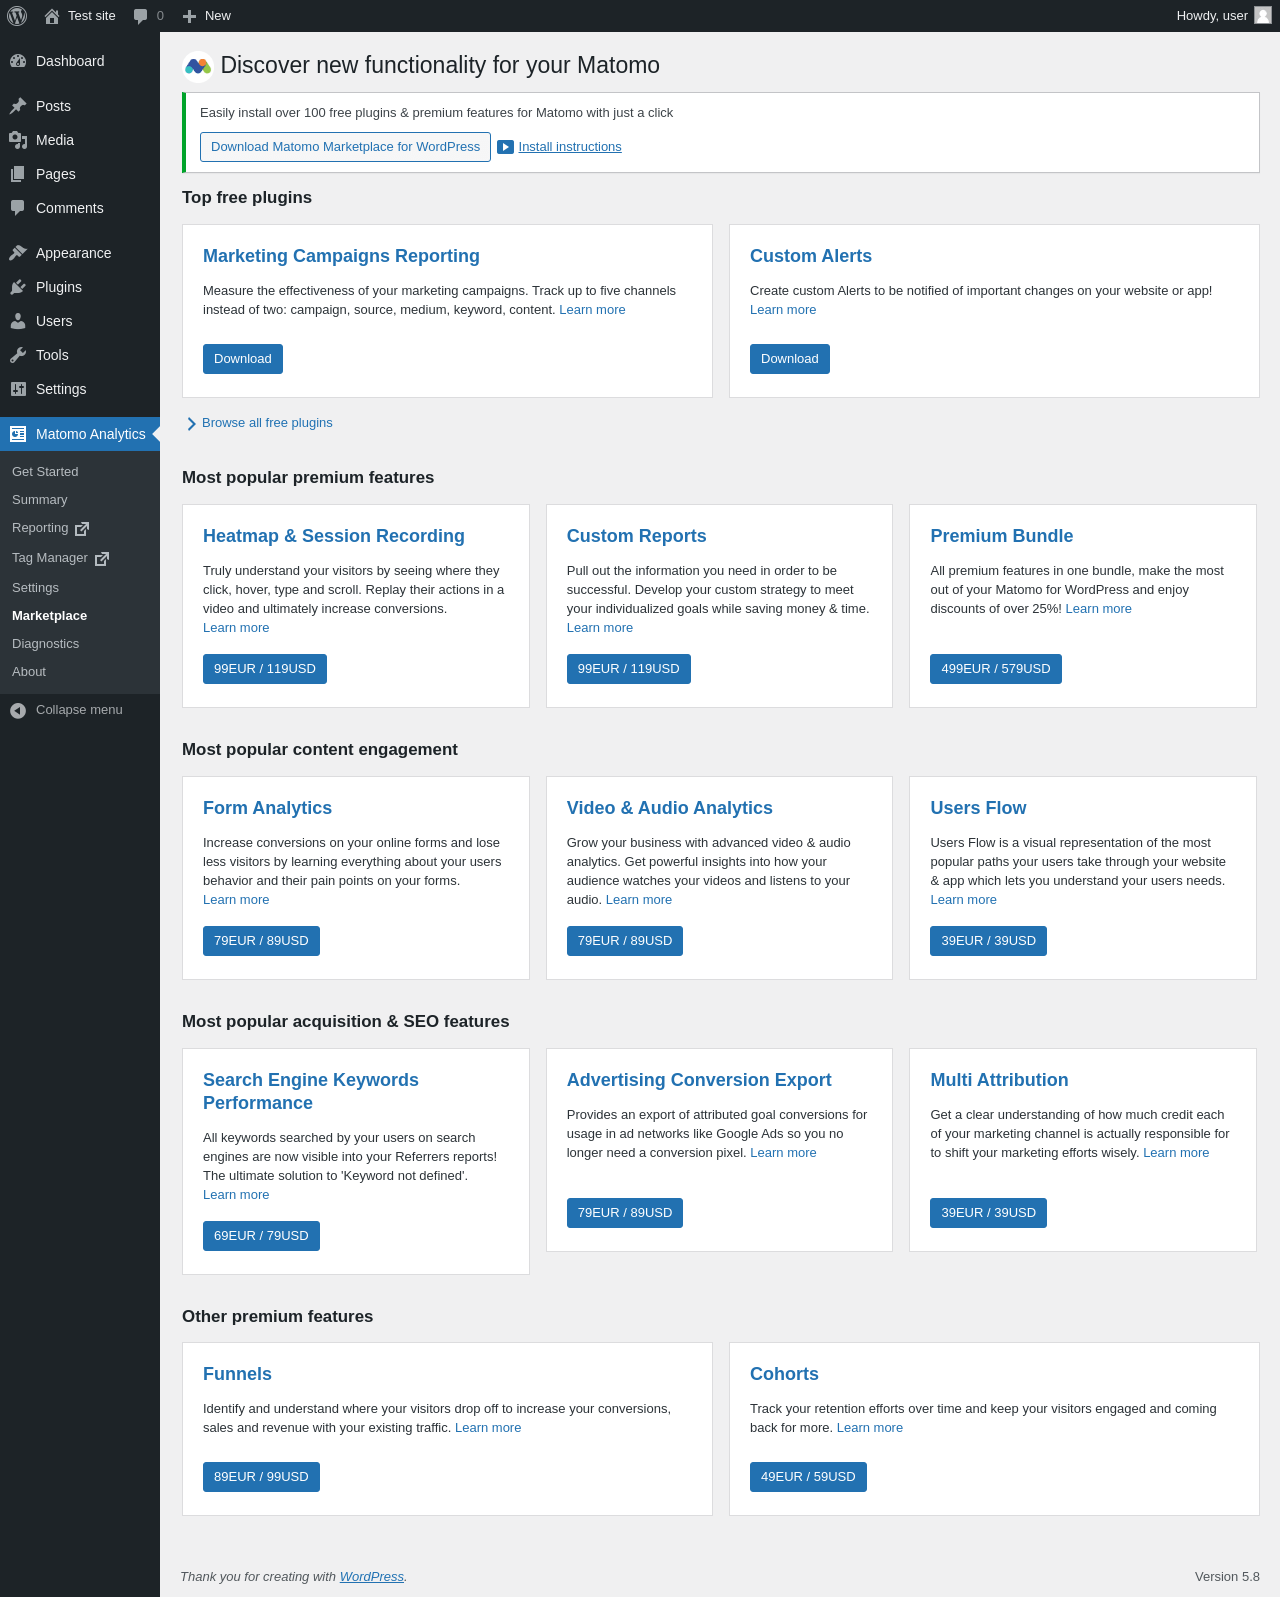
Task: Open Matomo Settings submenu item
Action: (x=36, y=588)
